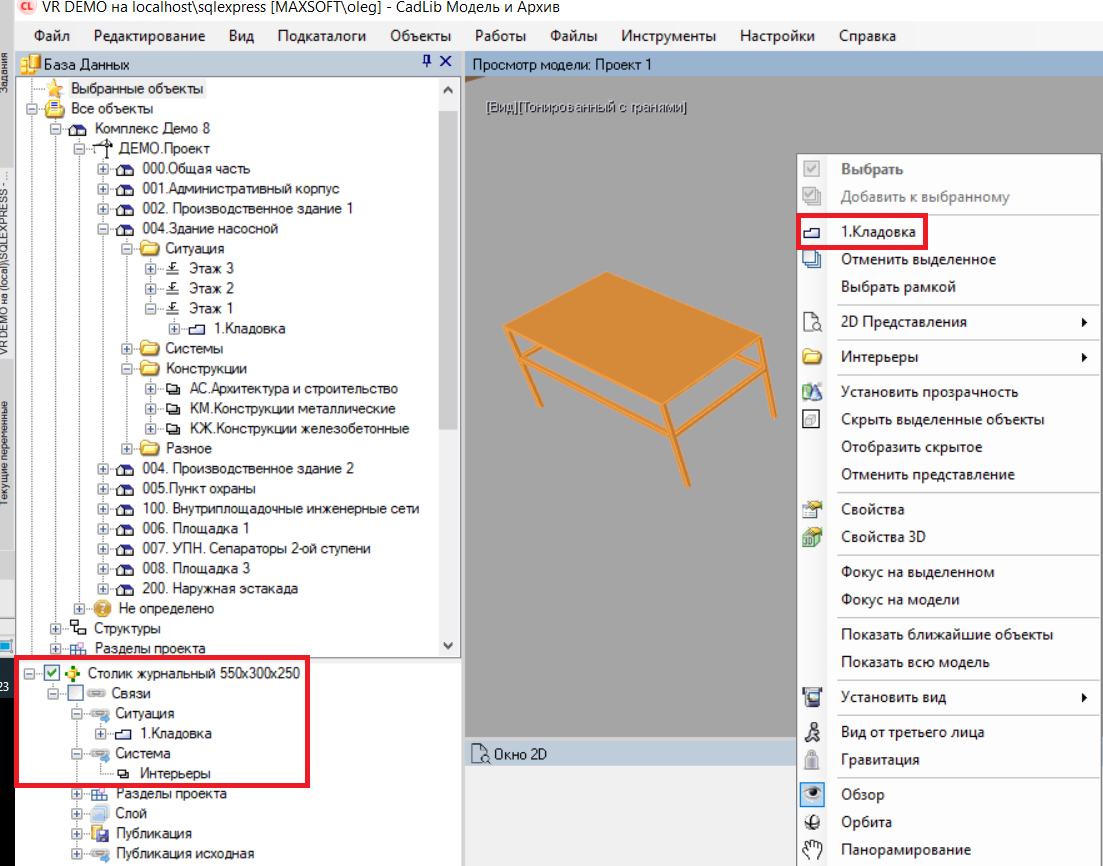Toggle the Обзор view mode
This screenshot has height=866, width=1103.
click(812, 795)
